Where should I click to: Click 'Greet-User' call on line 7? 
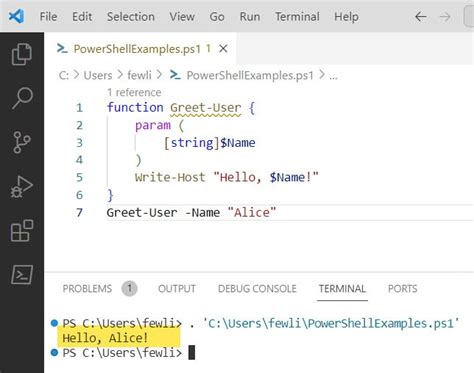pyautogui.click(x=142, y=212)
